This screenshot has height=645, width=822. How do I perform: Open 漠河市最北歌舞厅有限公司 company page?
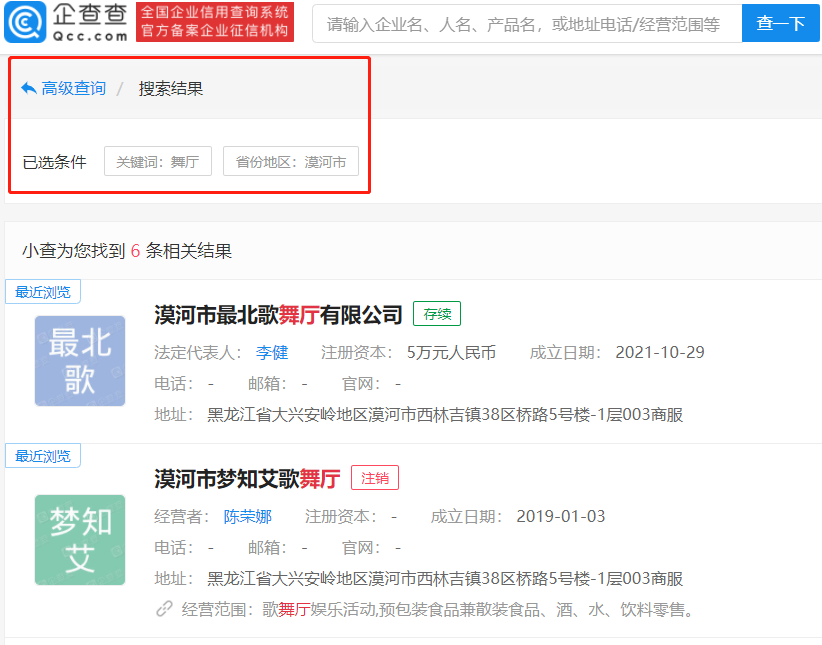click(278, 315)
